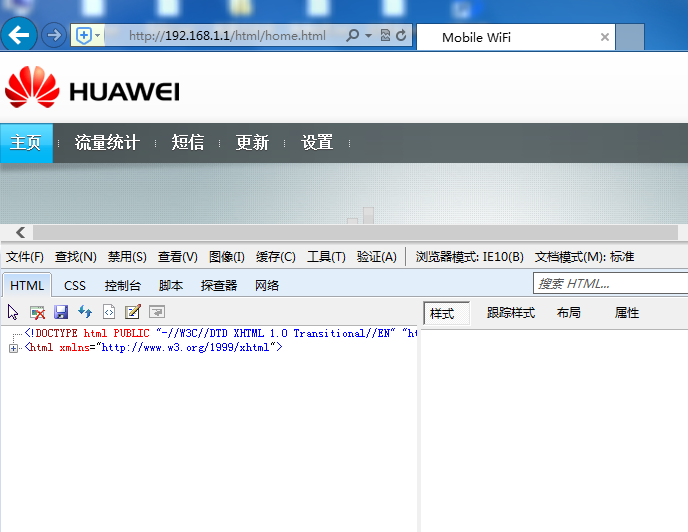Click the element source style document icon

[109, 312]
